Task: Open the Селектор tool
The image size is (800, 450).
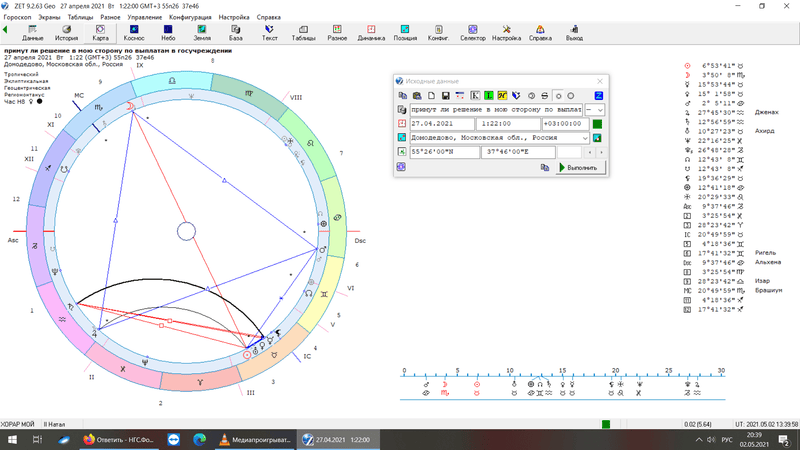Action: click(x=472, y=33)
